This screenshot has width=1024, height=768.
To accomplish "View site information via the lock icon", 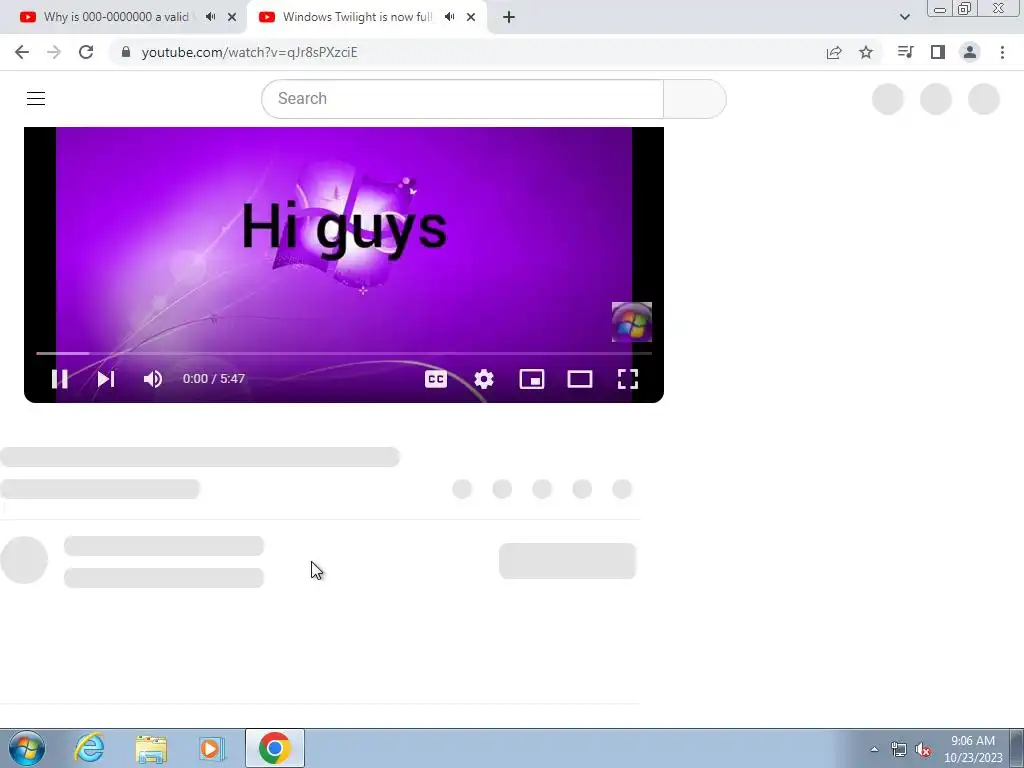I will point(126,52).
